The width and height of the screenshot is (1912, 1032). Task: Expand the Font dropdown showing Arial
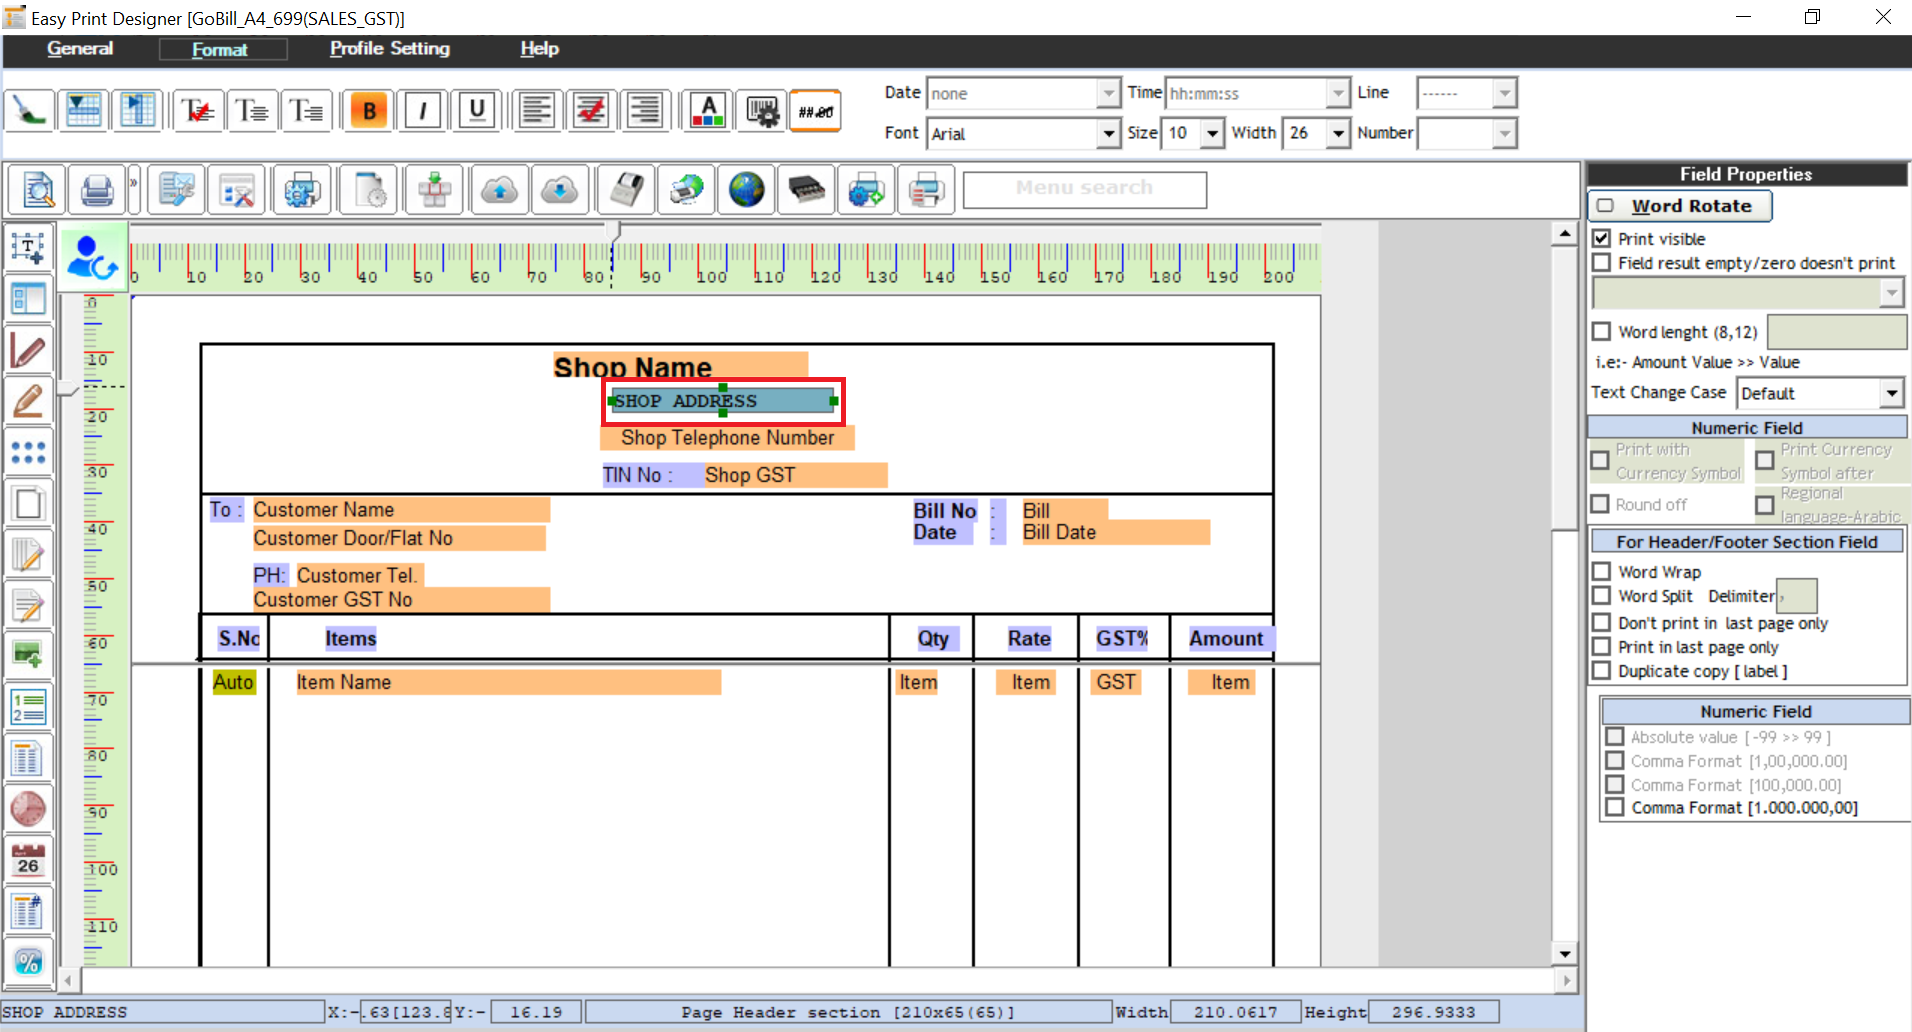1108,133
